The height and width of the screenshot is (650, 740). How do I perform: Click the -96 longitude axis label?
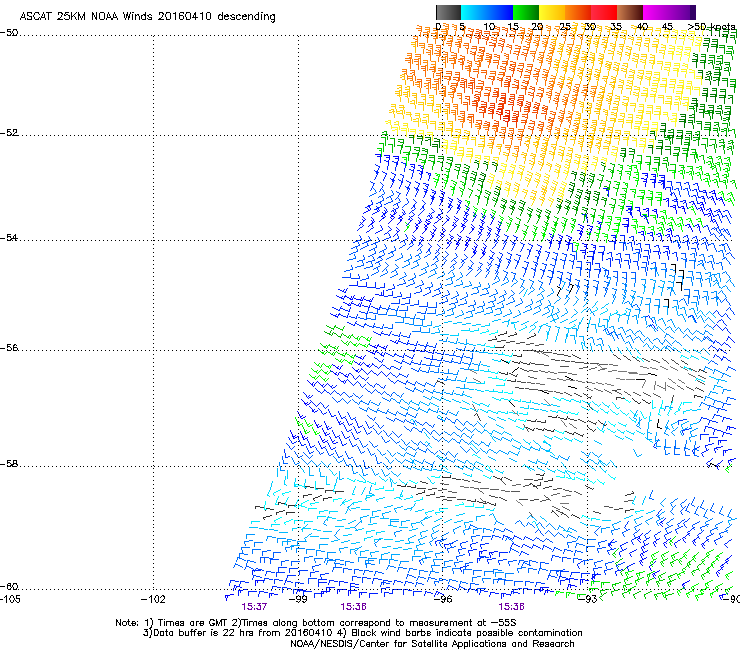[x=443, y=599]
